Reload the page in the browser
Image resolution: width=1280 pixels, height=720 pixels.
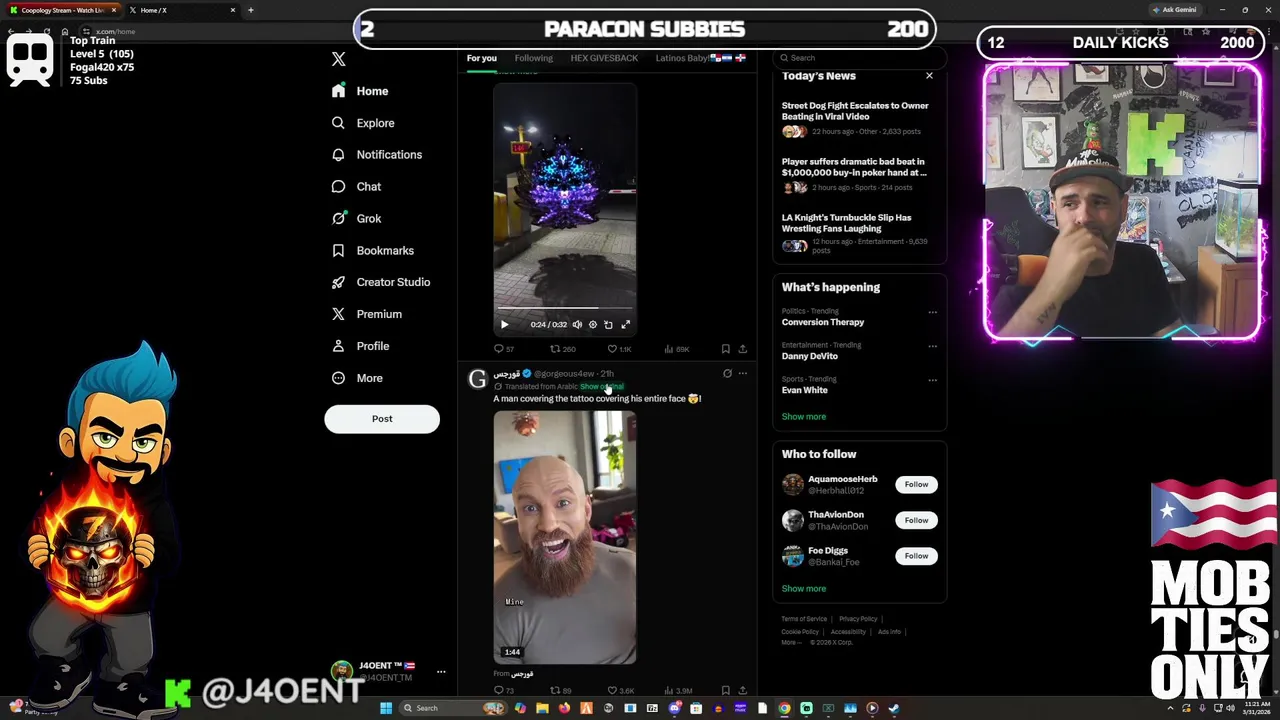(46, 31)
